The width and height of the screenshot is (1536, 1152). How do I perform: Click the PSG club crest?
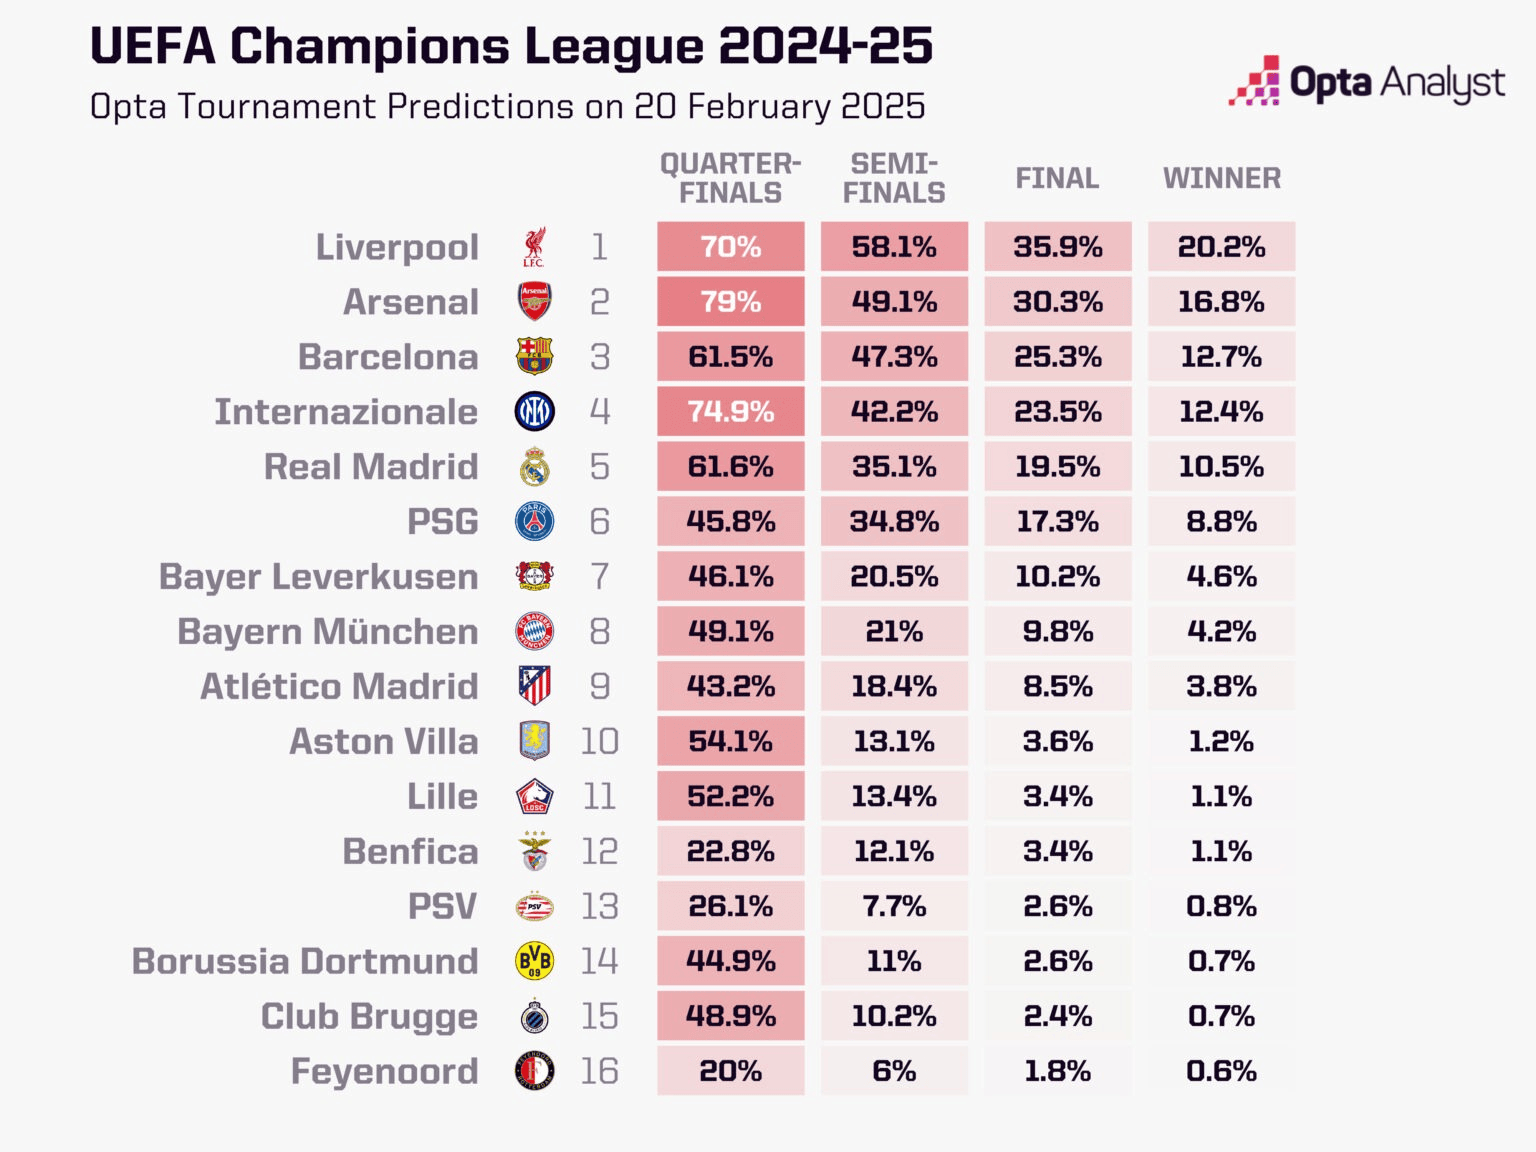pyautogui.click(x=534, y=521)
